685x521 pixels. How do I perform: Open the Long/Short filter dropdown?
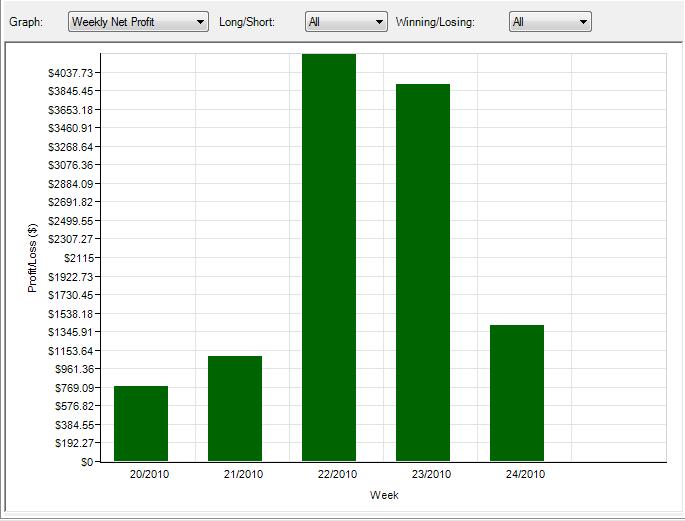click(346, 22)
